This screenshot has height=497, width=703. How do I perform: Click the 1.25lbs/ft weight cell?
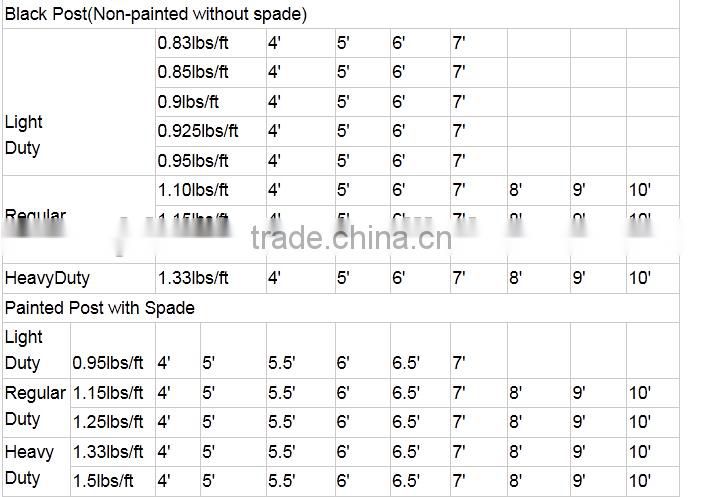[108, 421]
